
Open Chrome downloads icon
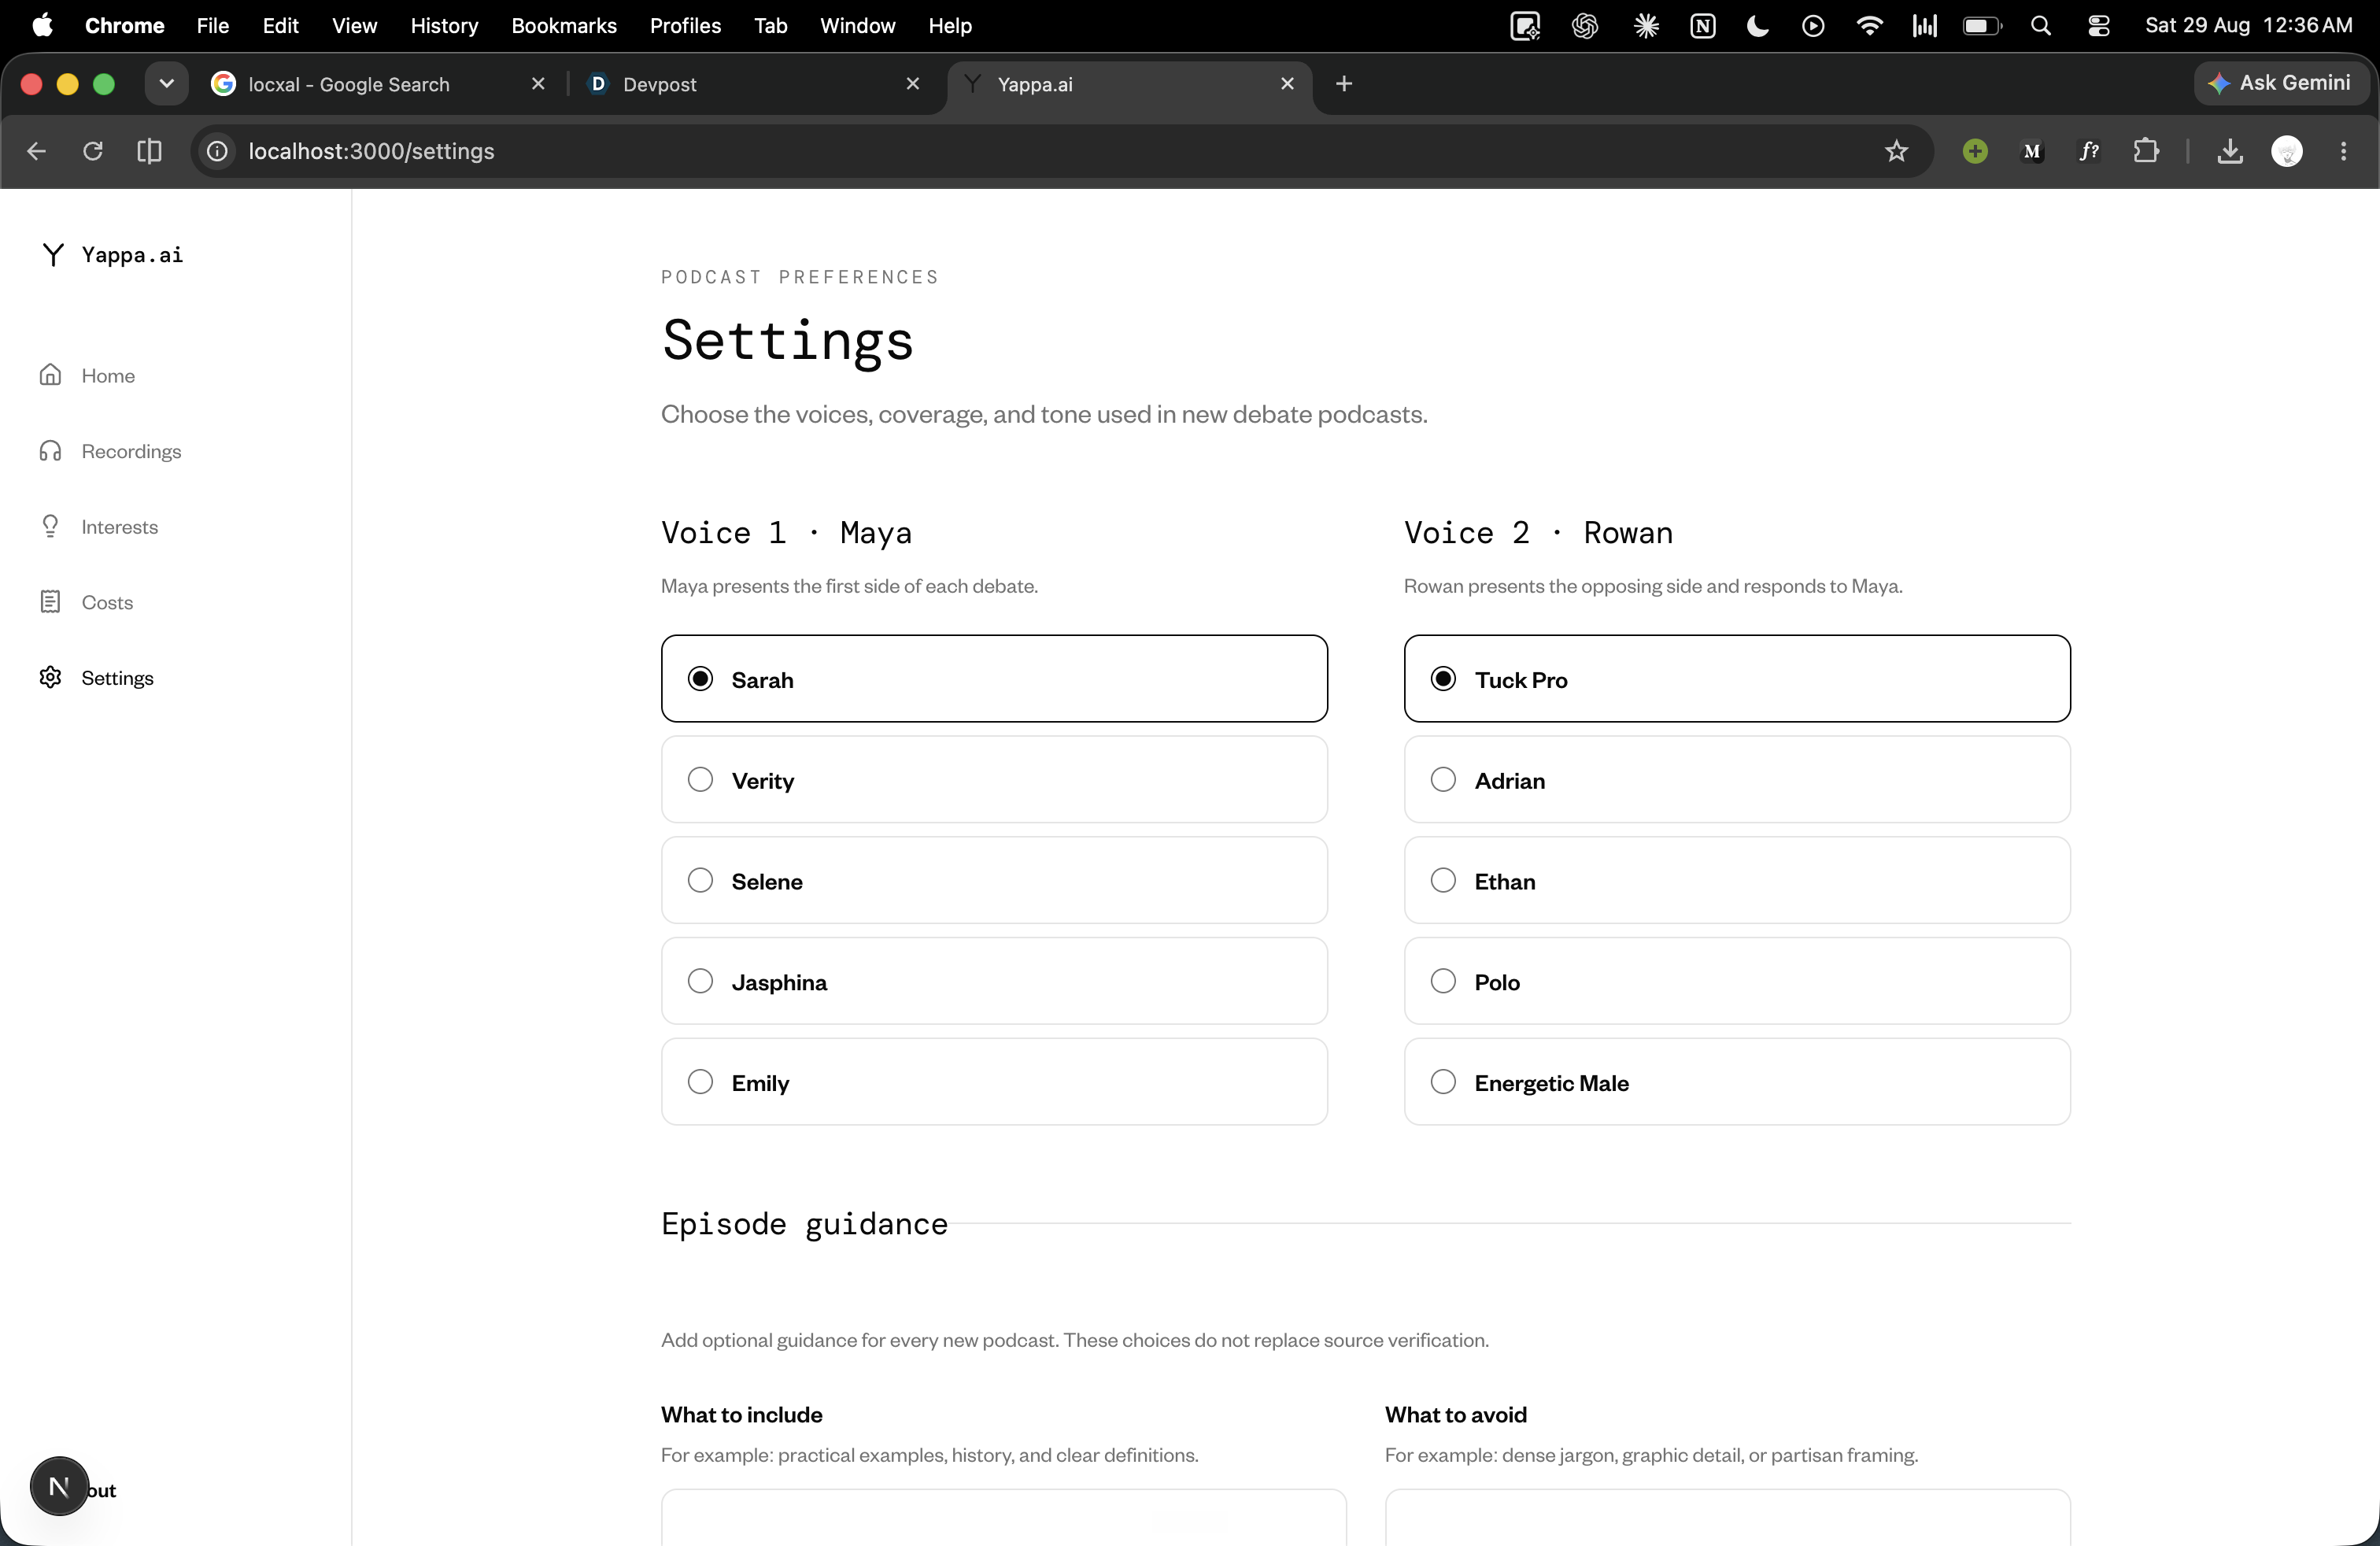click(x=2230, y=151)
